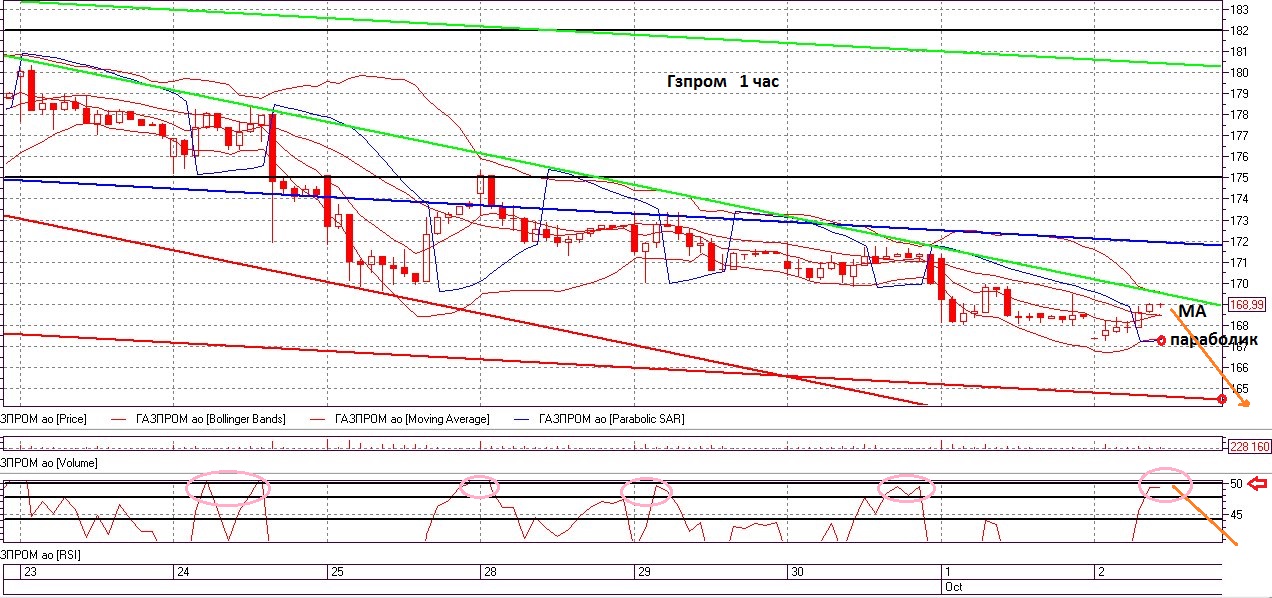Click the 'ЗПРОМ ао [Price]' legend label
This screenshot has height=598, width=1272.
pyautogui.click(x=43, y=419)
